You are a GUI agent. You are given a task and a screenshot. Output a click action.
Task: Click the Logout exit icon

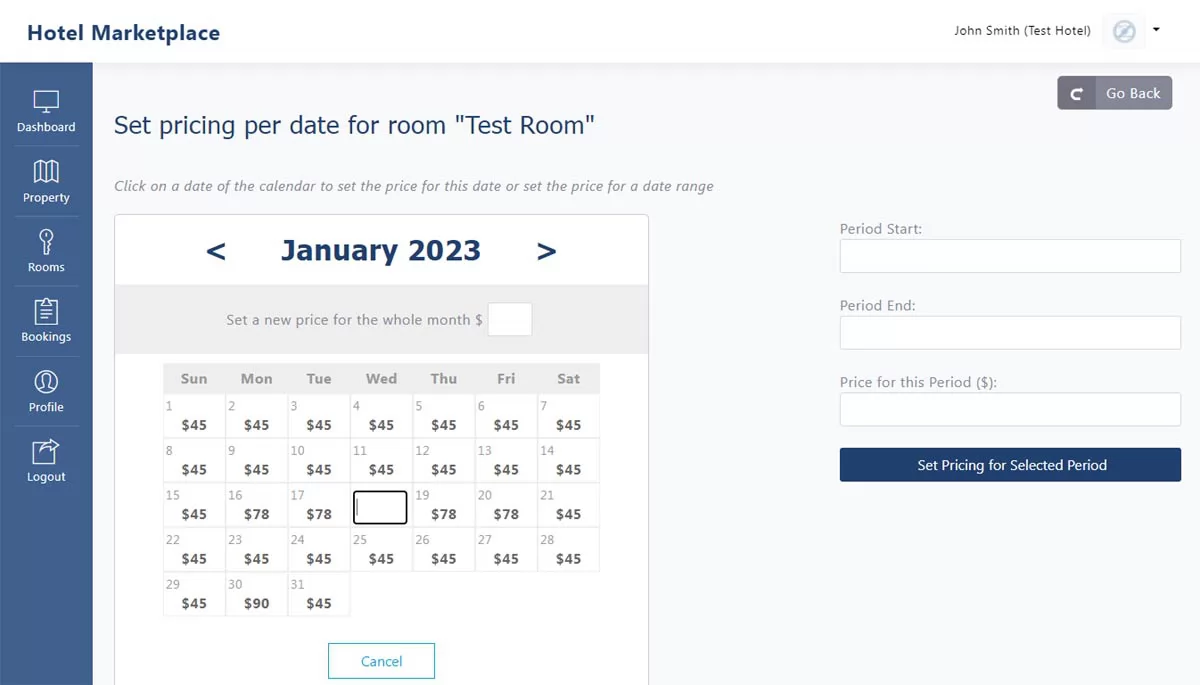[x=46, y=452]
